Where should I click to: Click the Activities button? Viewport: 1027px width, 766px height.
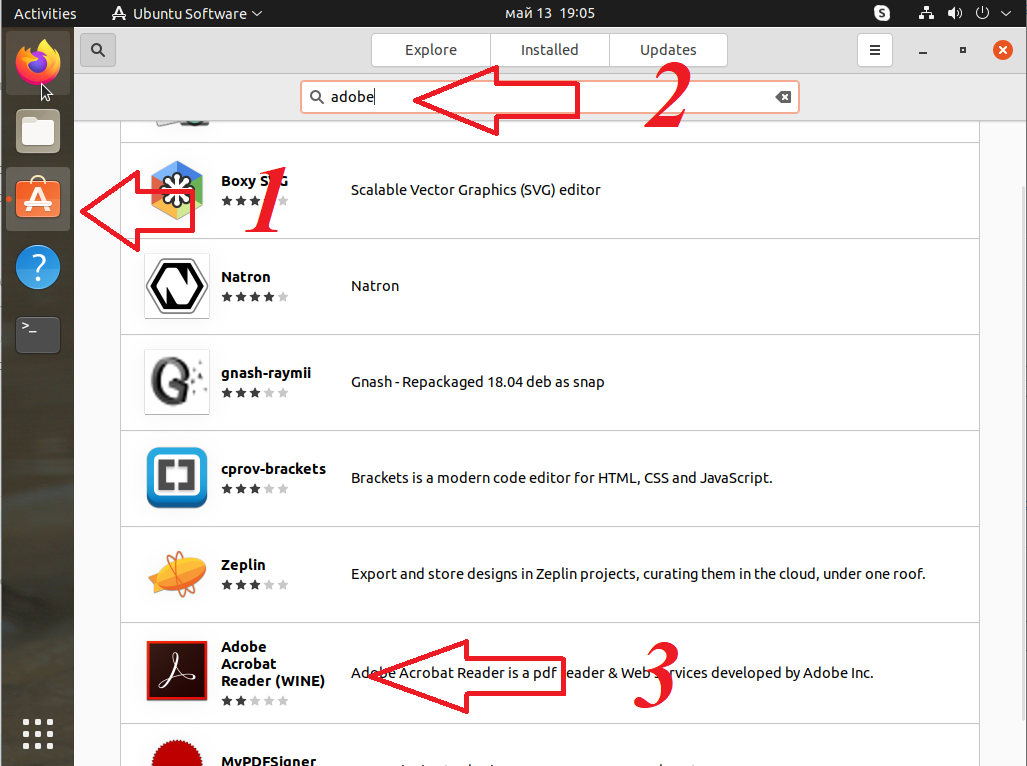click(x=45, y=14)
